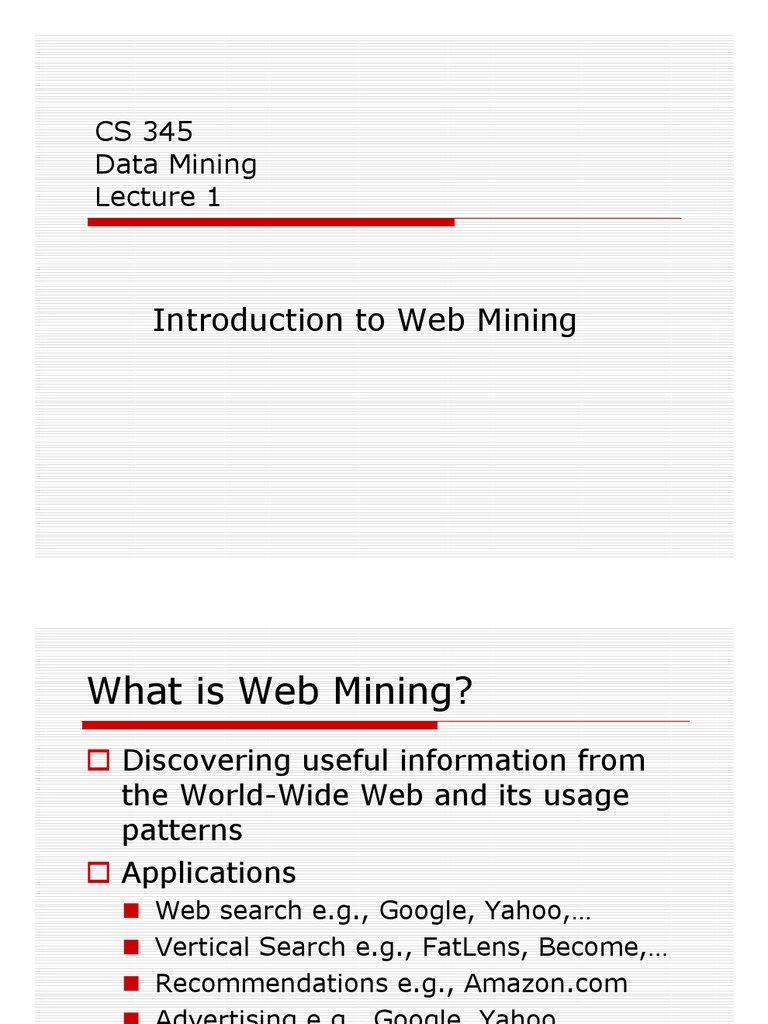Click the red bullet beside "Web search"
The width and height of the screenshot is (768, 1024).
[x=132, y=911]
